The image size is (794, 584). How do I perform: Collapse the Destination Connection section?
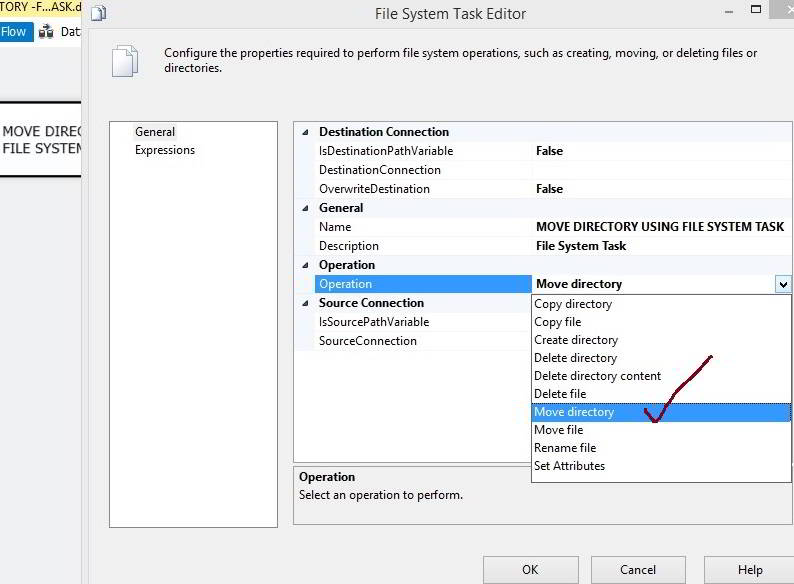coord(305,132)
